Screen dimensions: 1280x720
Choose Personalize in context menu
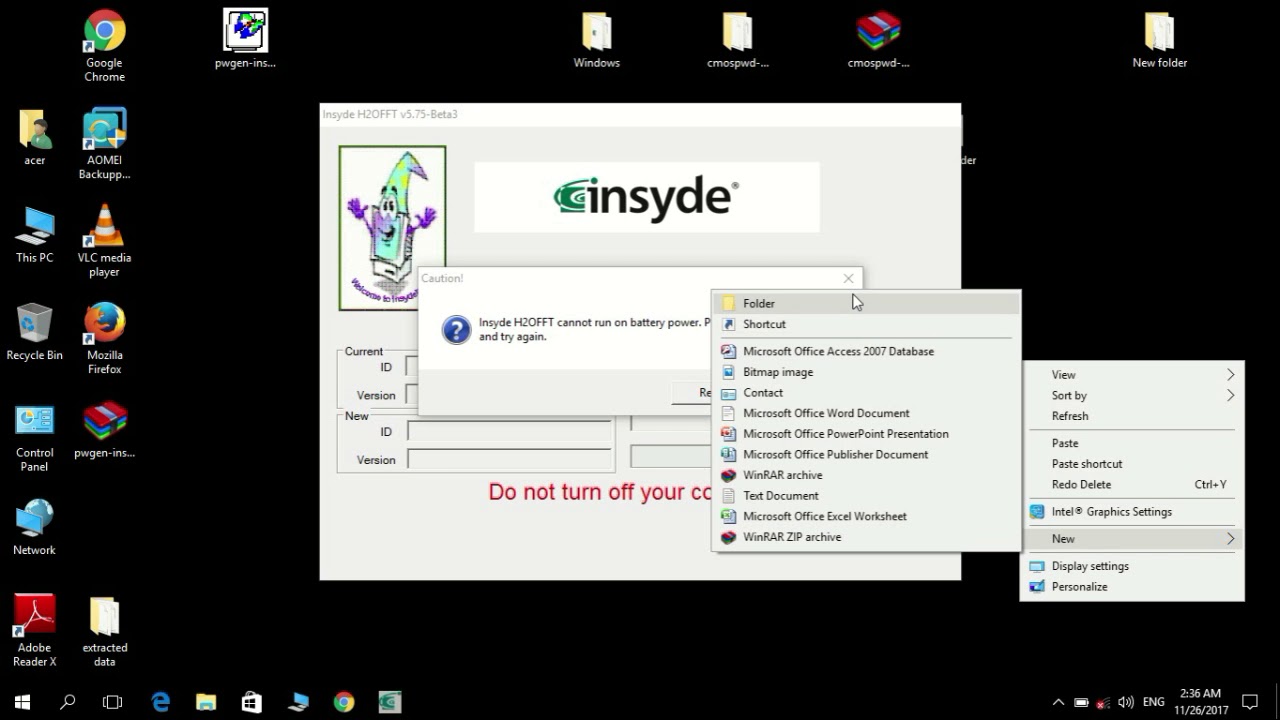[1132, 587]
